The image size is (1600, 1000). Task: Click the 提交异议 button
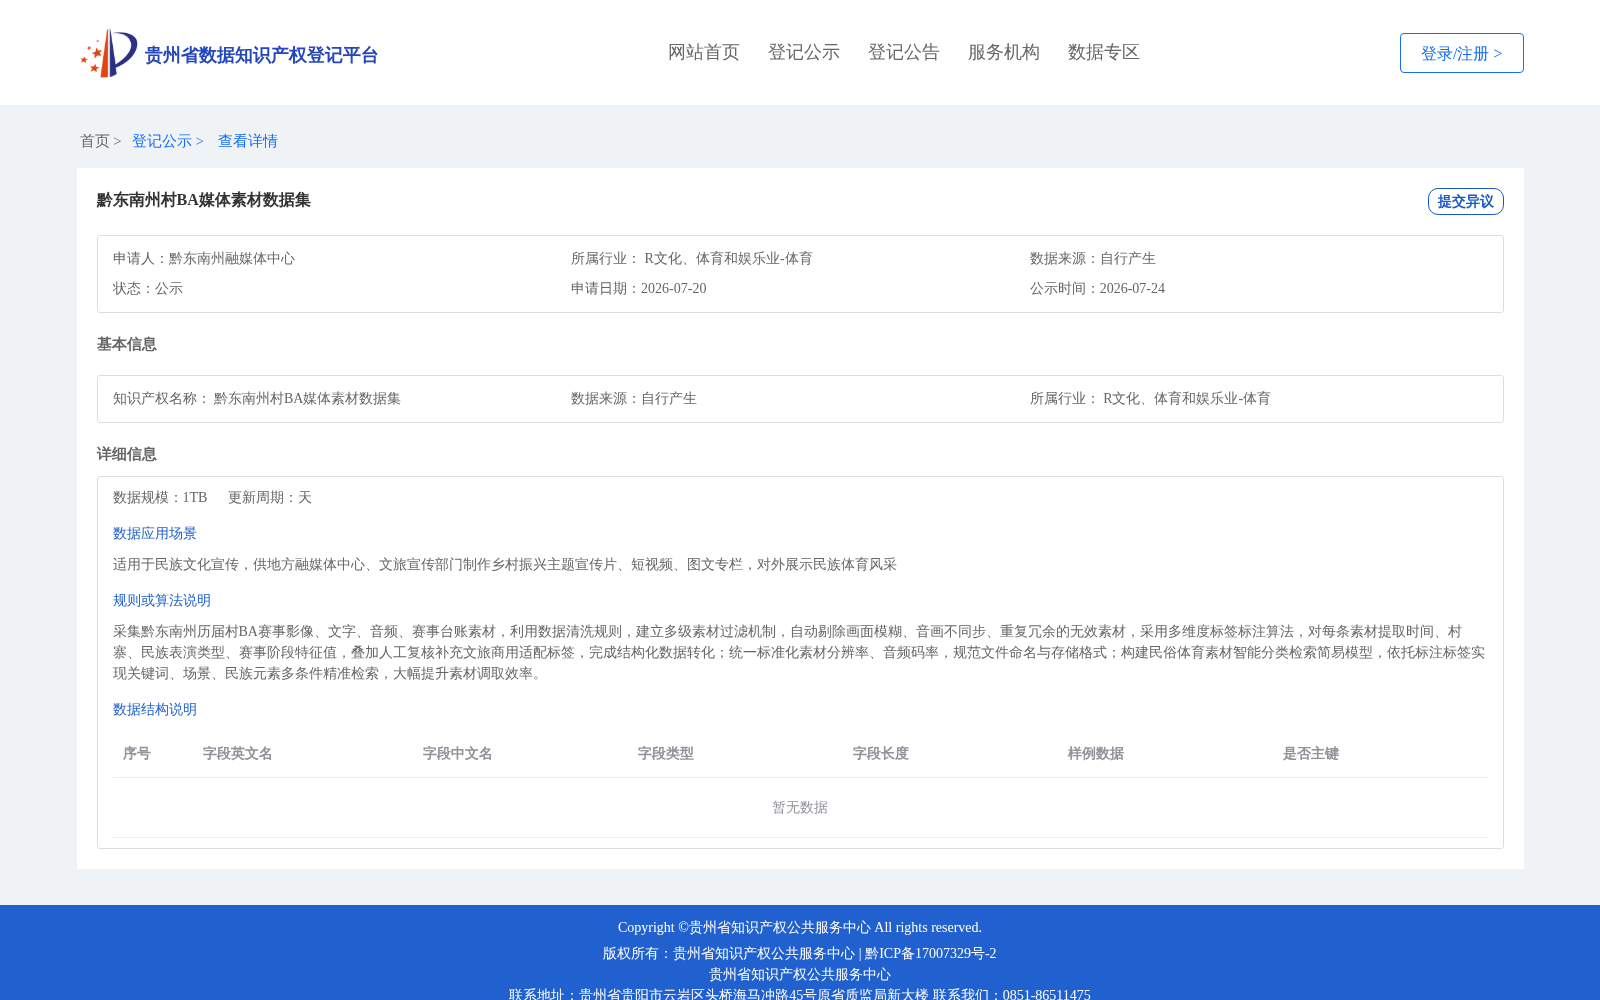pos(1466,201)
